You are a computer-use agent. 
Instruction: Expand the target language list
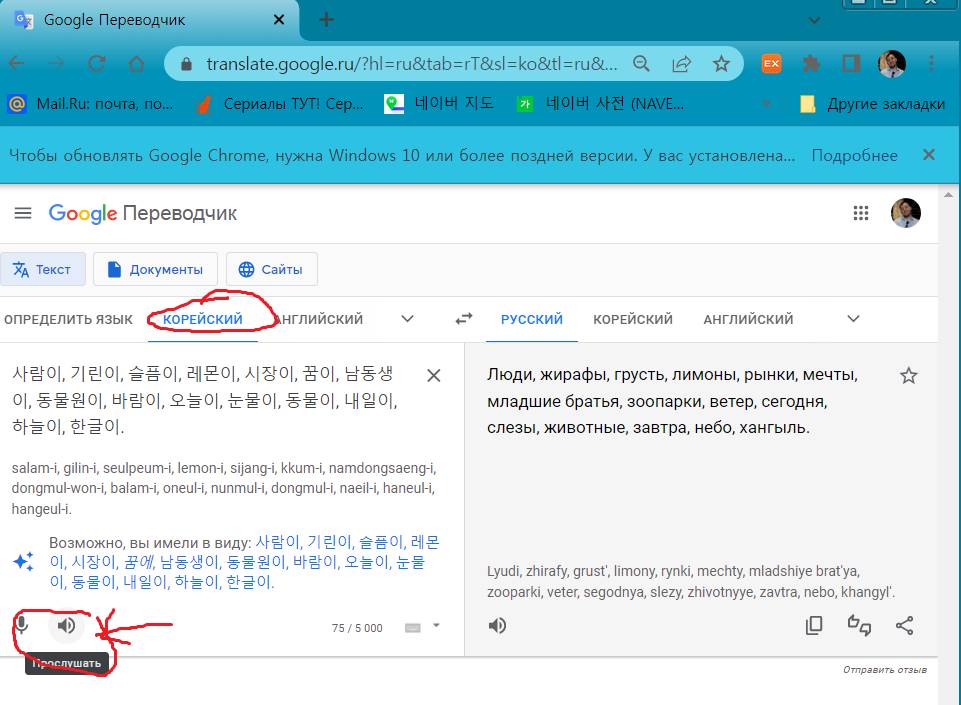(853, 319)
